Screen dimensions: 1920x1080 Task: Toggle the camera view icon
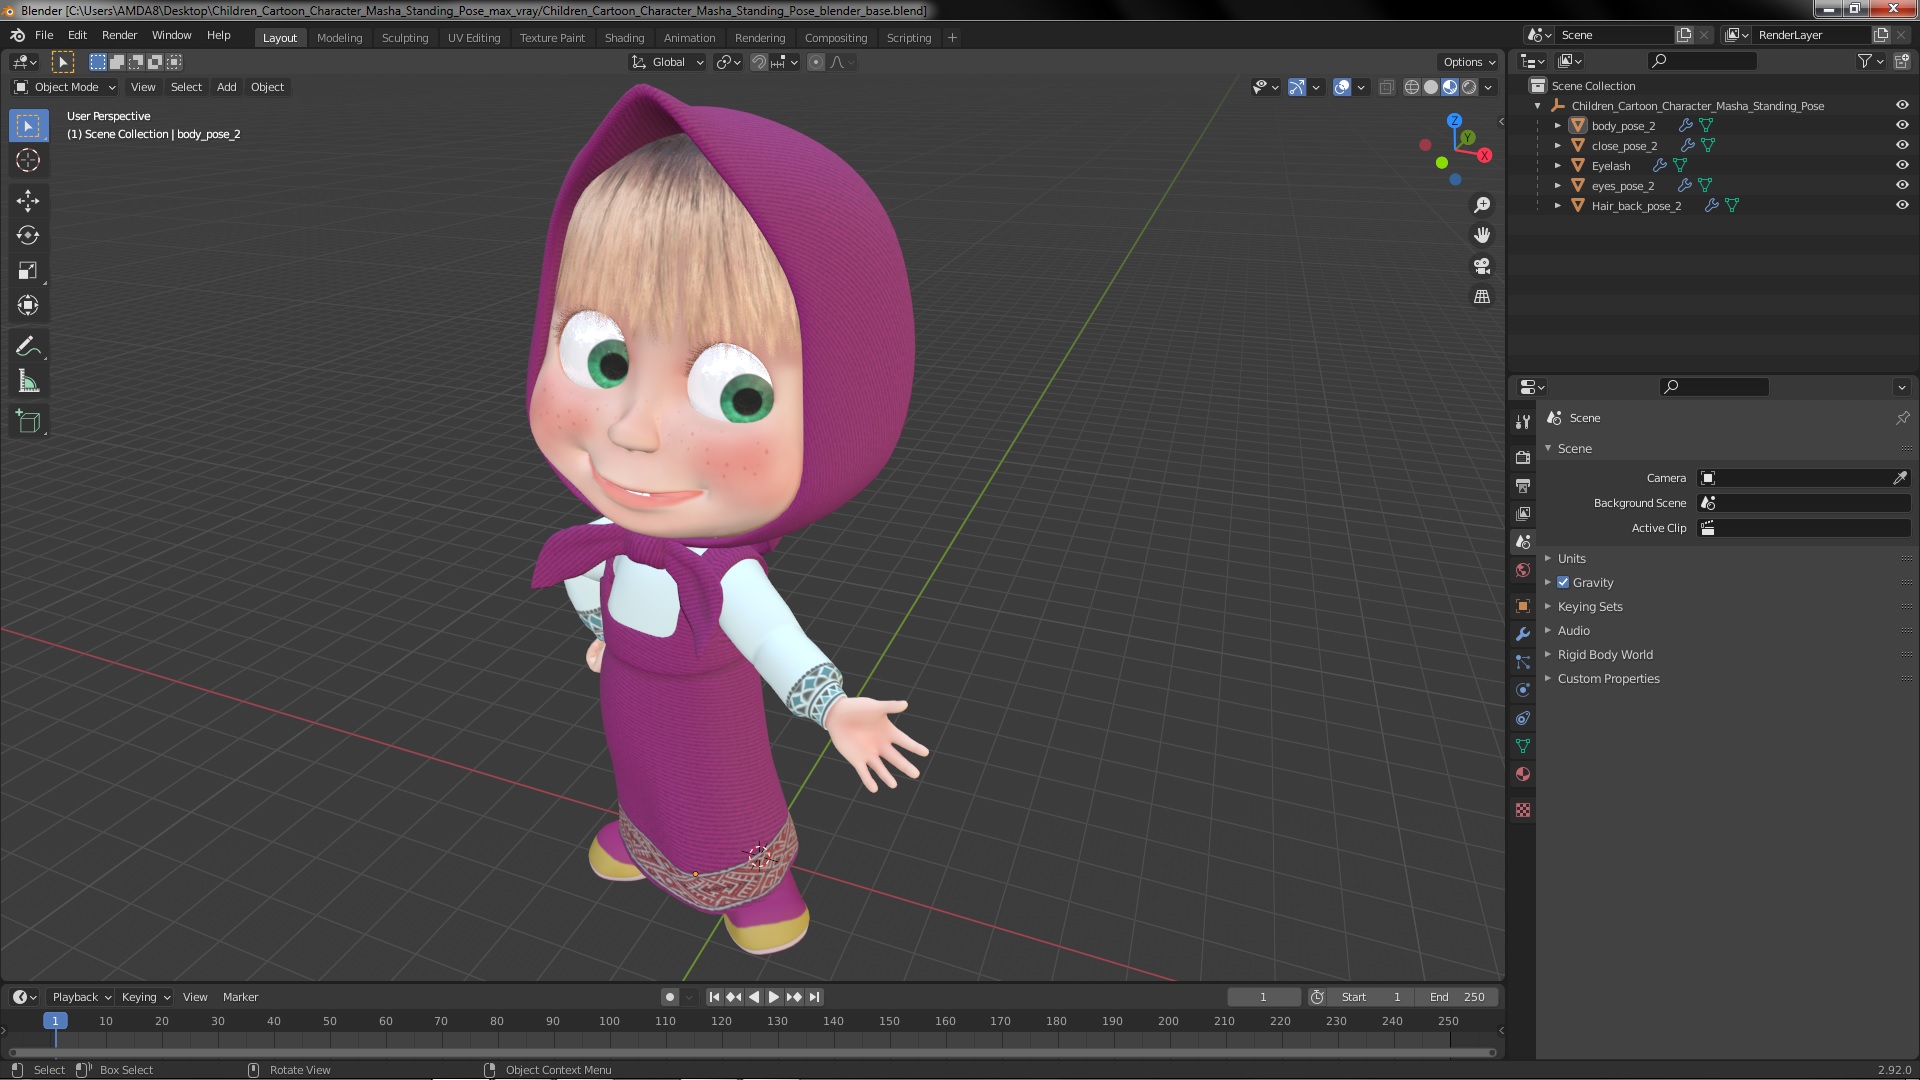1482,266
